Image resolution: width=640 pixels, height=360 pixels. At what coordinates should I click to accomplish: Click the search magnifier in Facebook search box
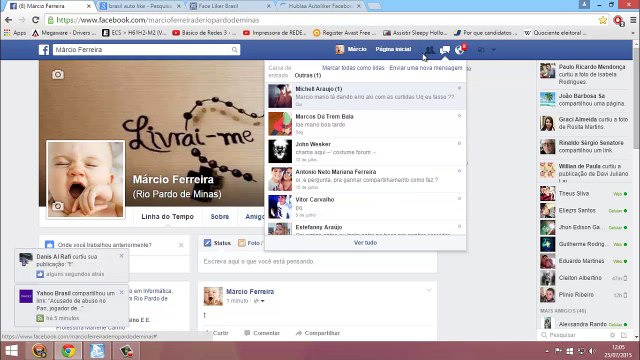coord(234,50)
